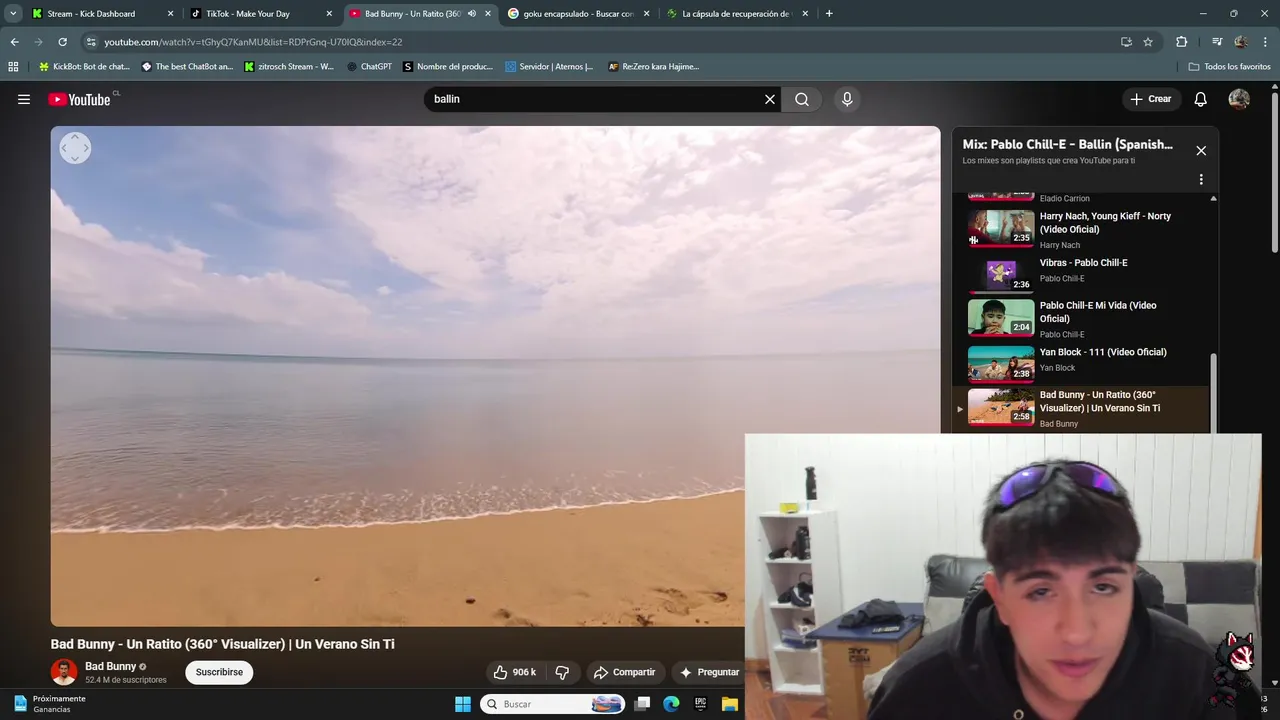Open The best ChatBot bookmark
This screenshot has width=1280, height=720.
pos(187,67)
